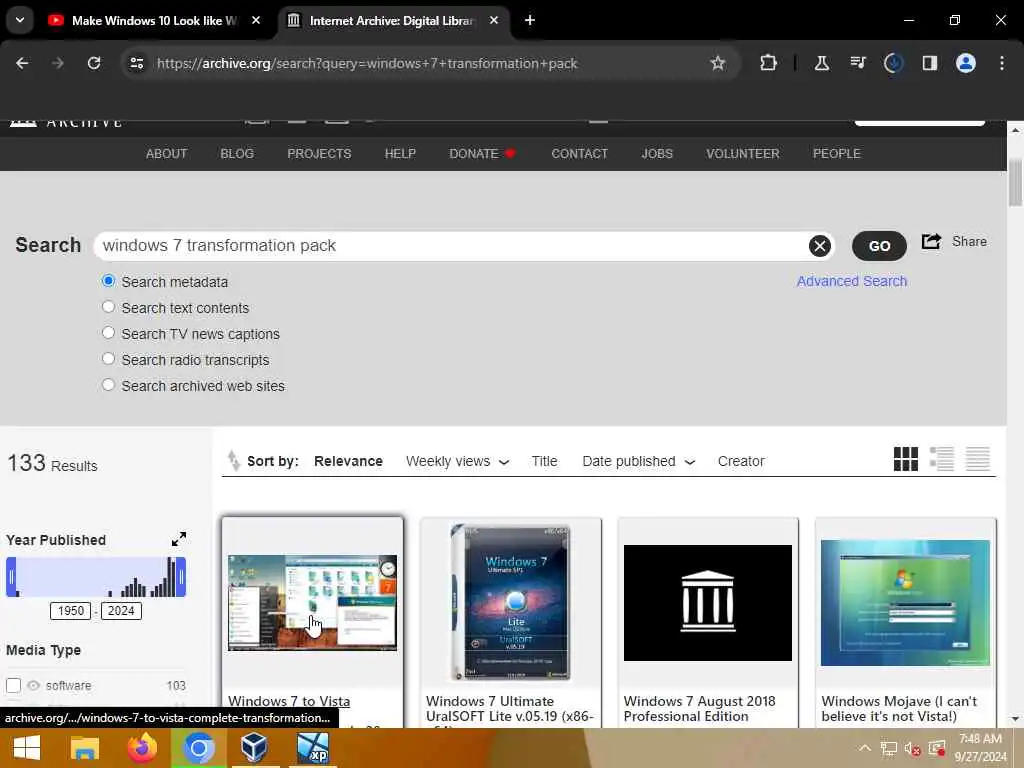
Task: Click the 2024 end year field
Action: [121, 611]
